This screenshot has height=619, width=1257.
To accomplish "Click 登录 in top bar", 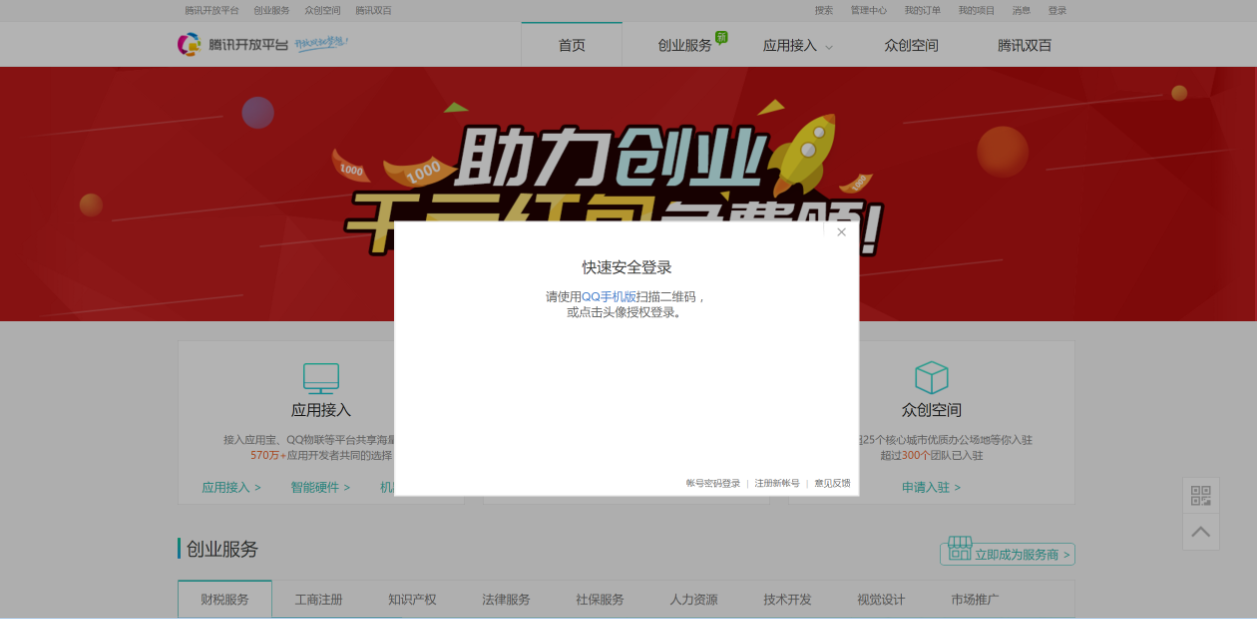I will click(1057, 10).
